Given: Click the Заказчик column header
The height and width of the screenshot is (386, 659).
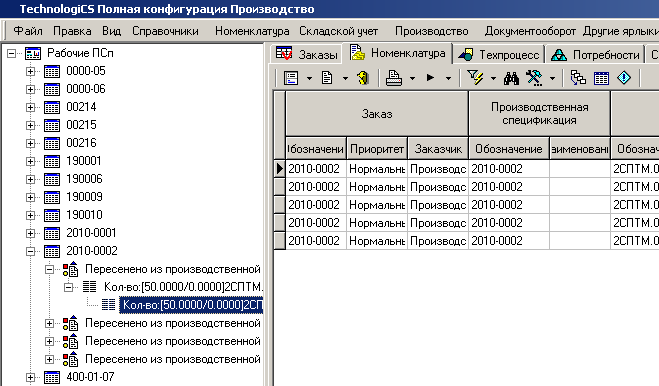Looking at the screenshot, I should pyautogui.click(x=438, y=149).
